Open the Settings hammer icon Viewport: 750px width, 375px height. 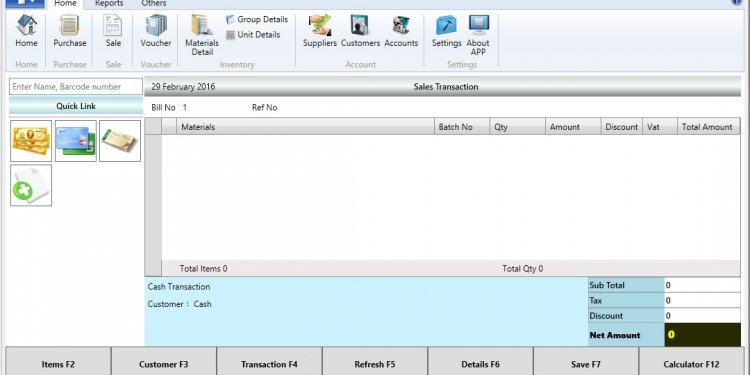446,31
